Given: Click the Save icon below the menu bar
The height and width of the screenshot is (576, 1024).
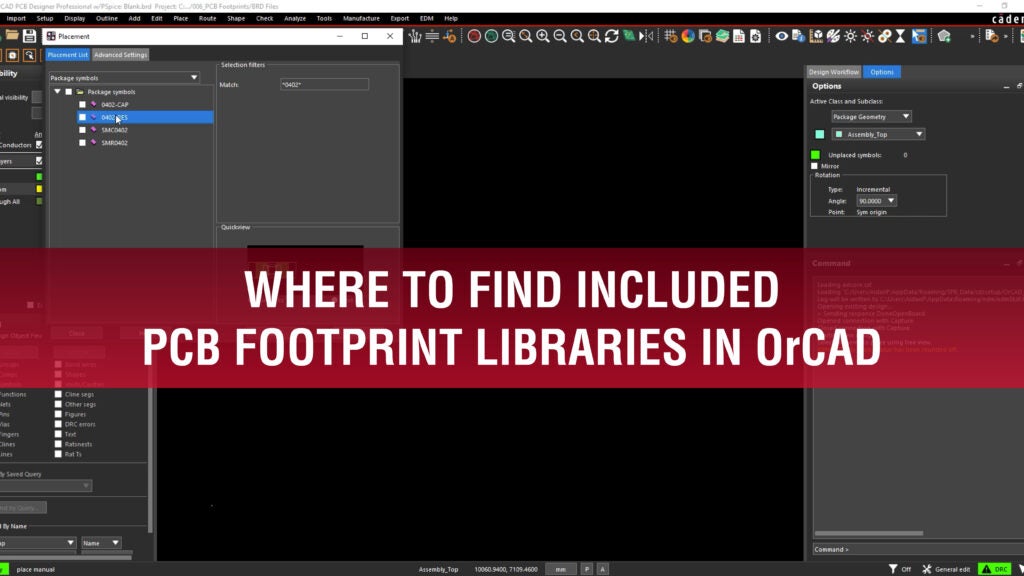Looking at the screenshot, I should pyautogui.click(x=29, y=36).
